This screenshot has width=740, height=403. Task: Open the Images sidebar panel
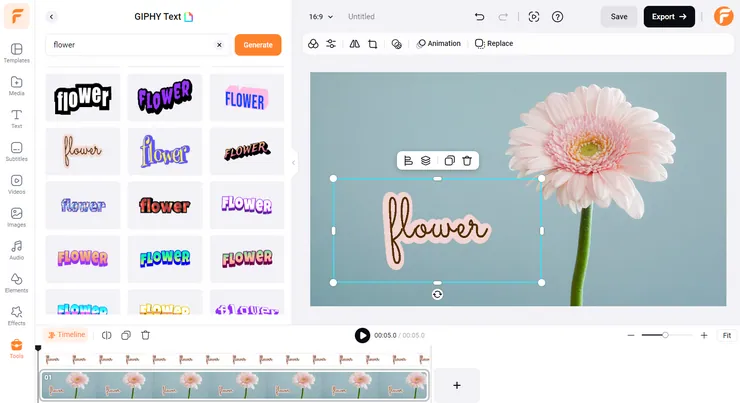(17, 218)
